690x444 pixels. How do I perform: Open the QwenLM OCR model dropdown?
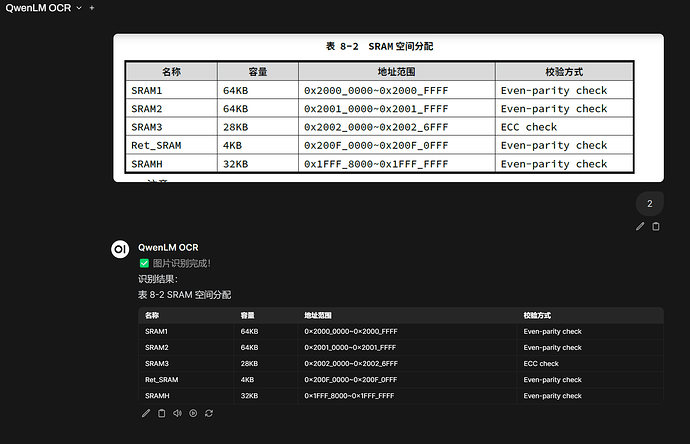click(x=44, y=8)
